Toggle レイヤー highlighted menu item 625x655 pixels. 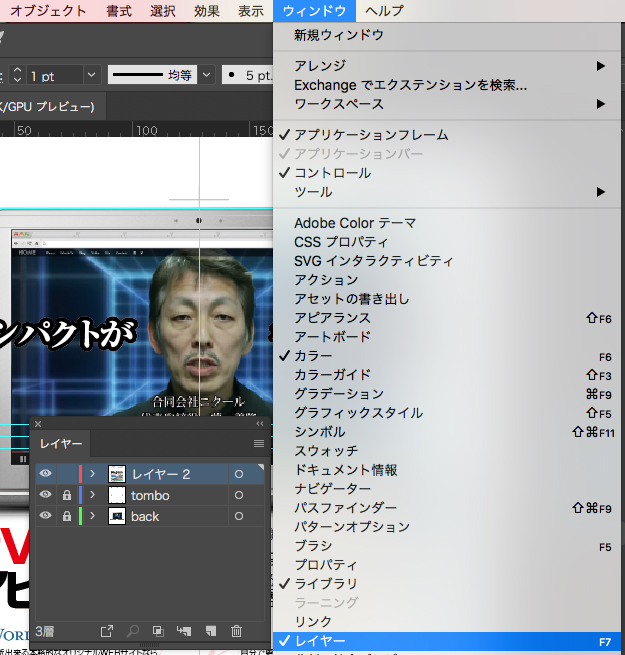[447, 641]
